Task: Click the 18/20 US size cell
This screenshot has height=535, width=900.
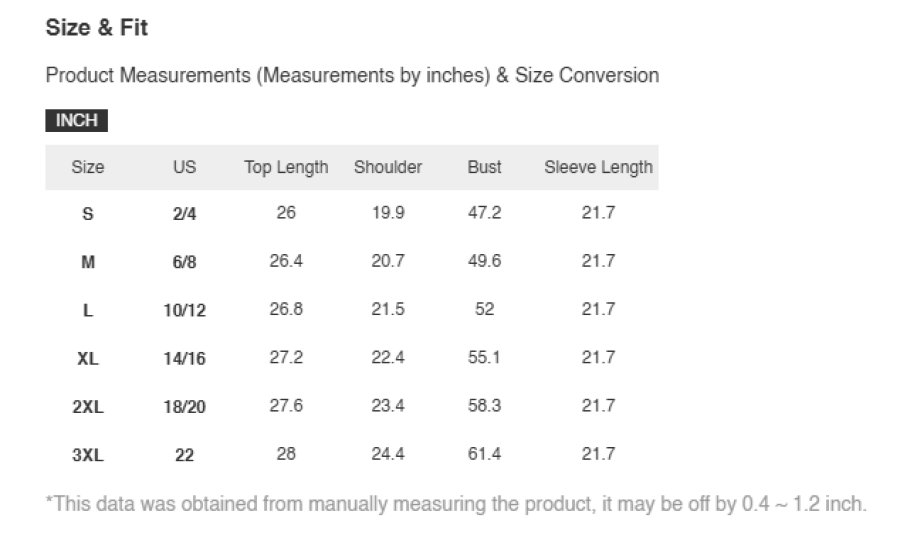Action: click(184, 407)
